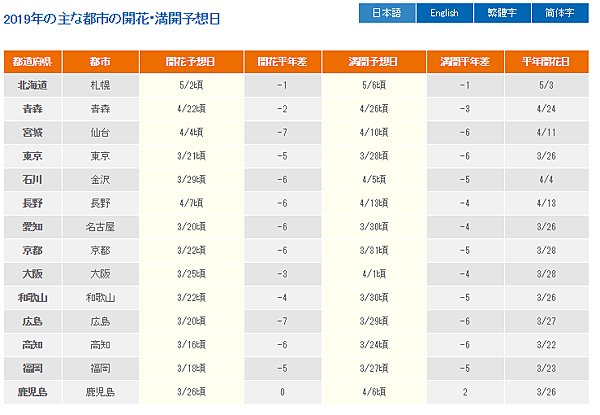Click 4/10頃 full bloom date for 仙台

pos(374,133)
